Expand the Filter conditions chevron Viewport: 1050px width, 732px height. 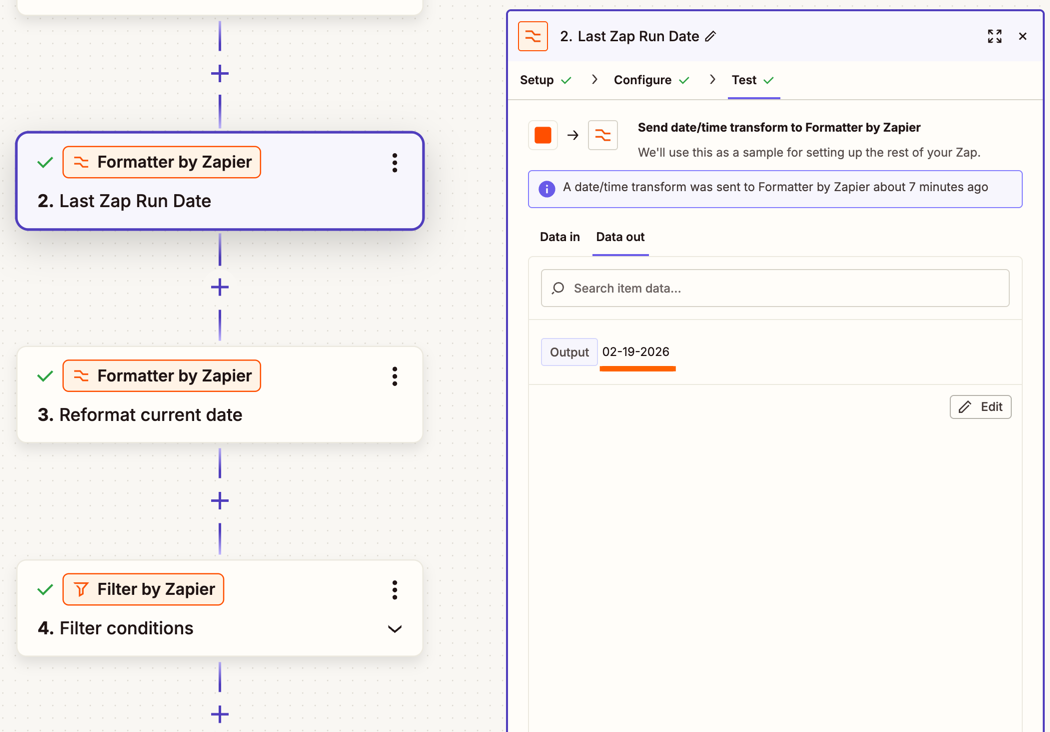click(395, 629)
